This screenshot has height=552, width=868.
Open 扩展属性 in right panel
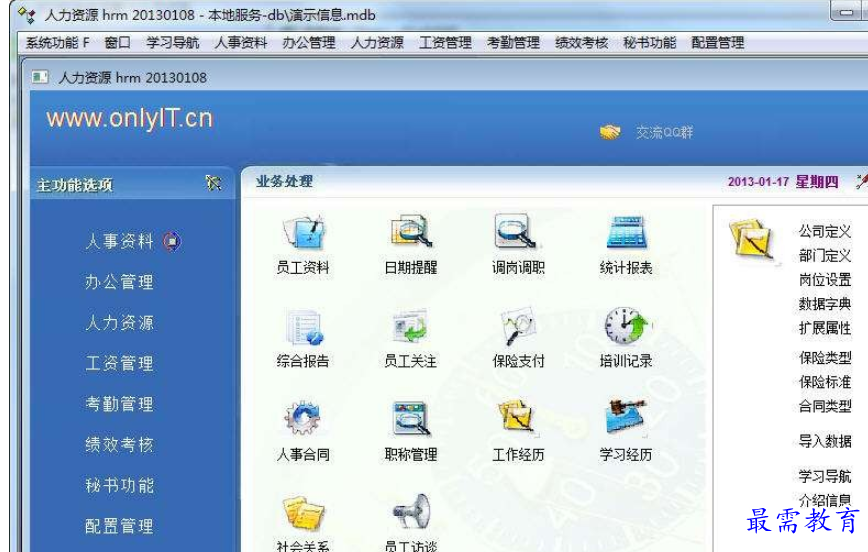pyautogui.click(x=824, y=328)
